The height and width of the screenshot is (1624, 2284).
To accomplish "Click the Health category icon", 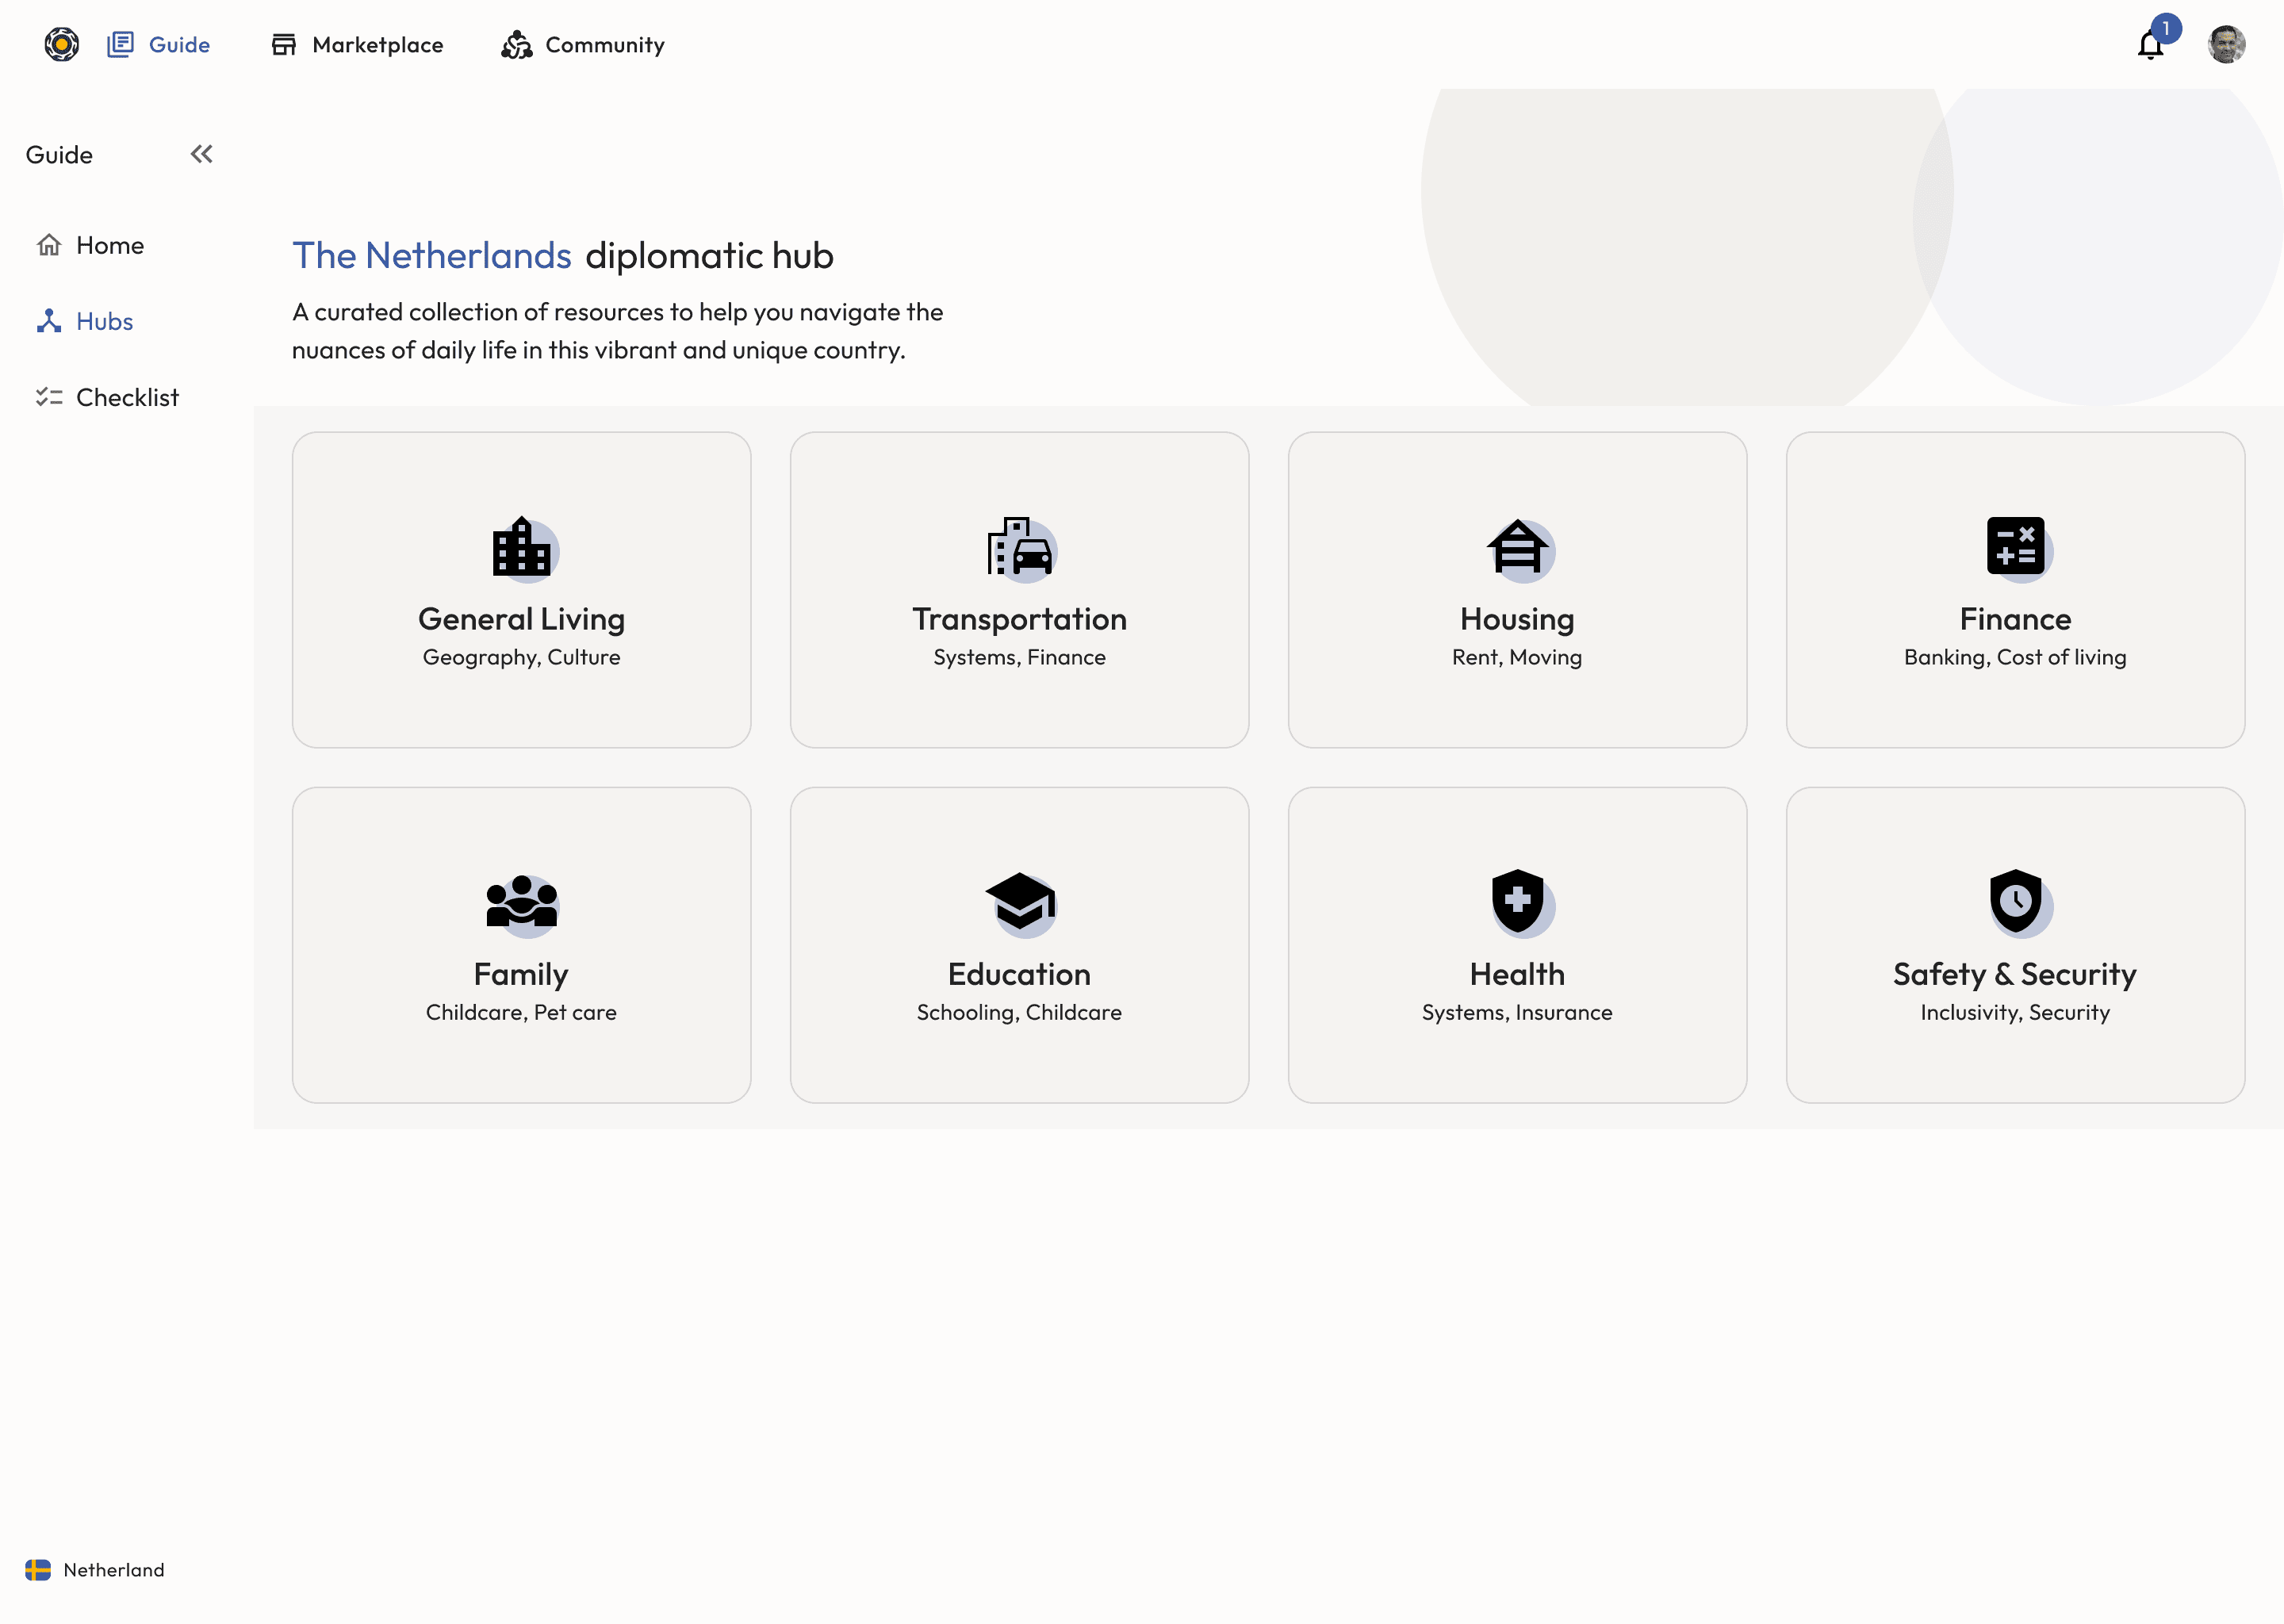I will click(1516, 900).
